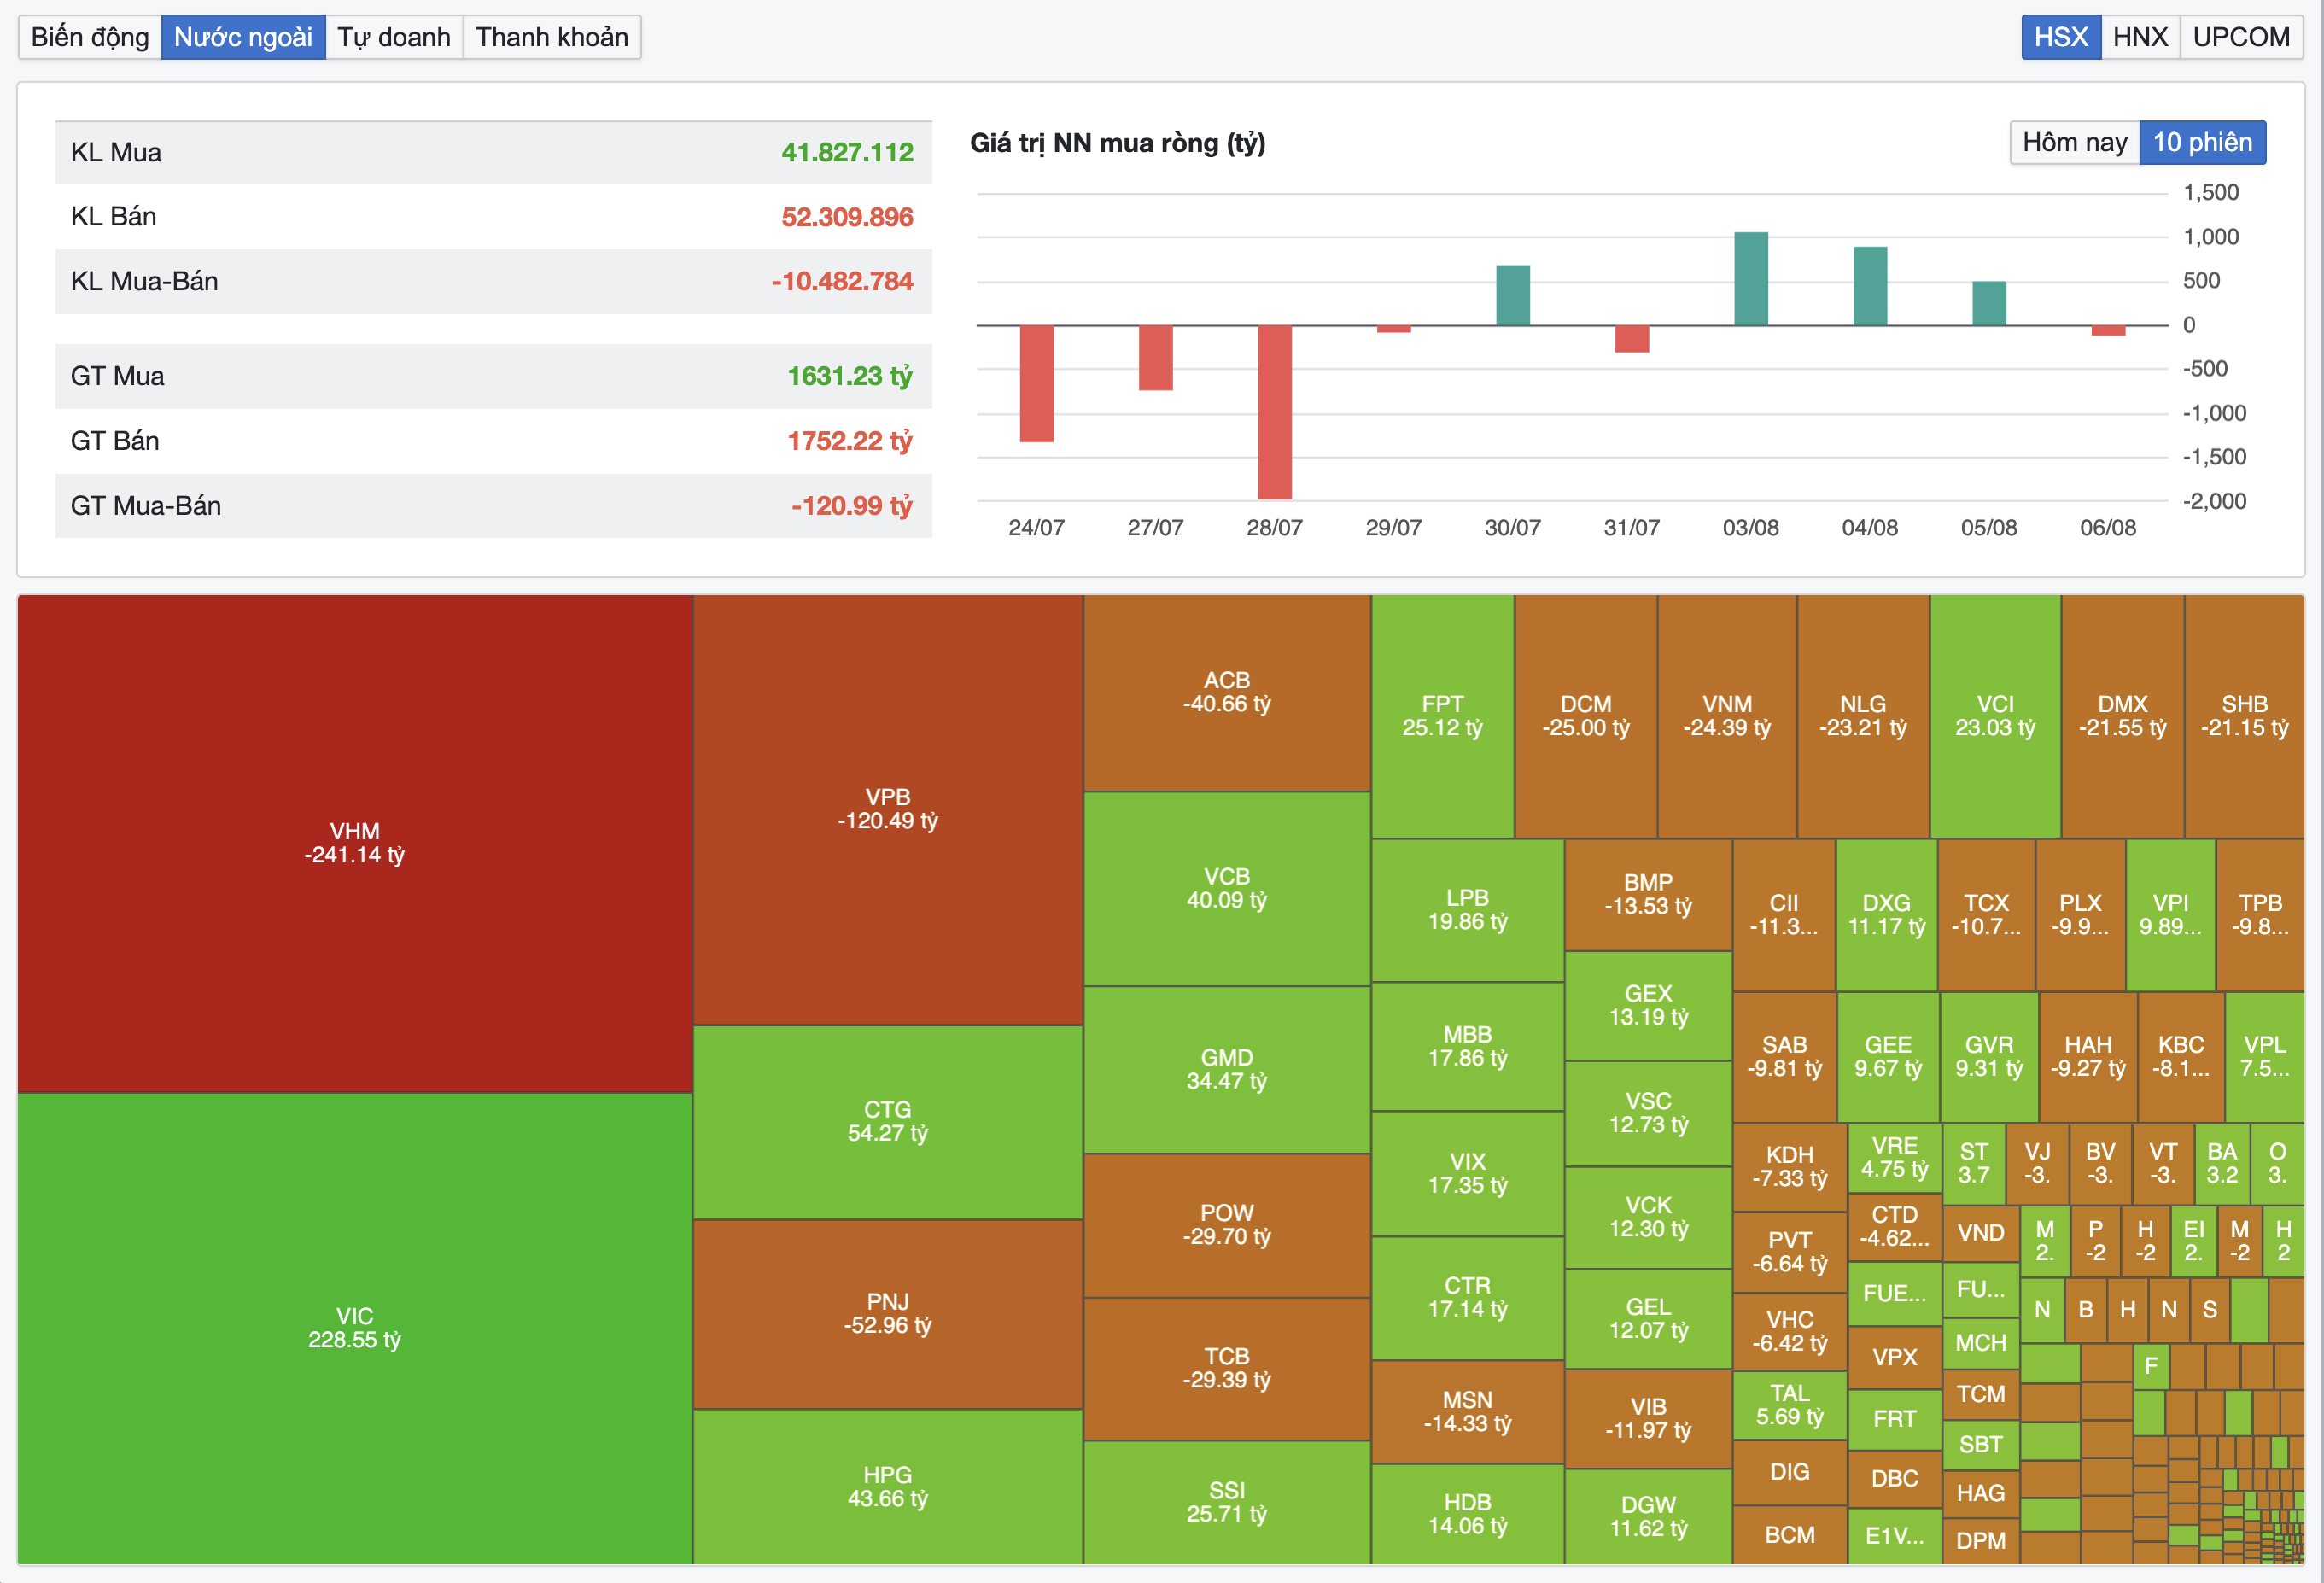
Task: Click the NLG -23.21 tỷ block
Action: pos(1863,717)
